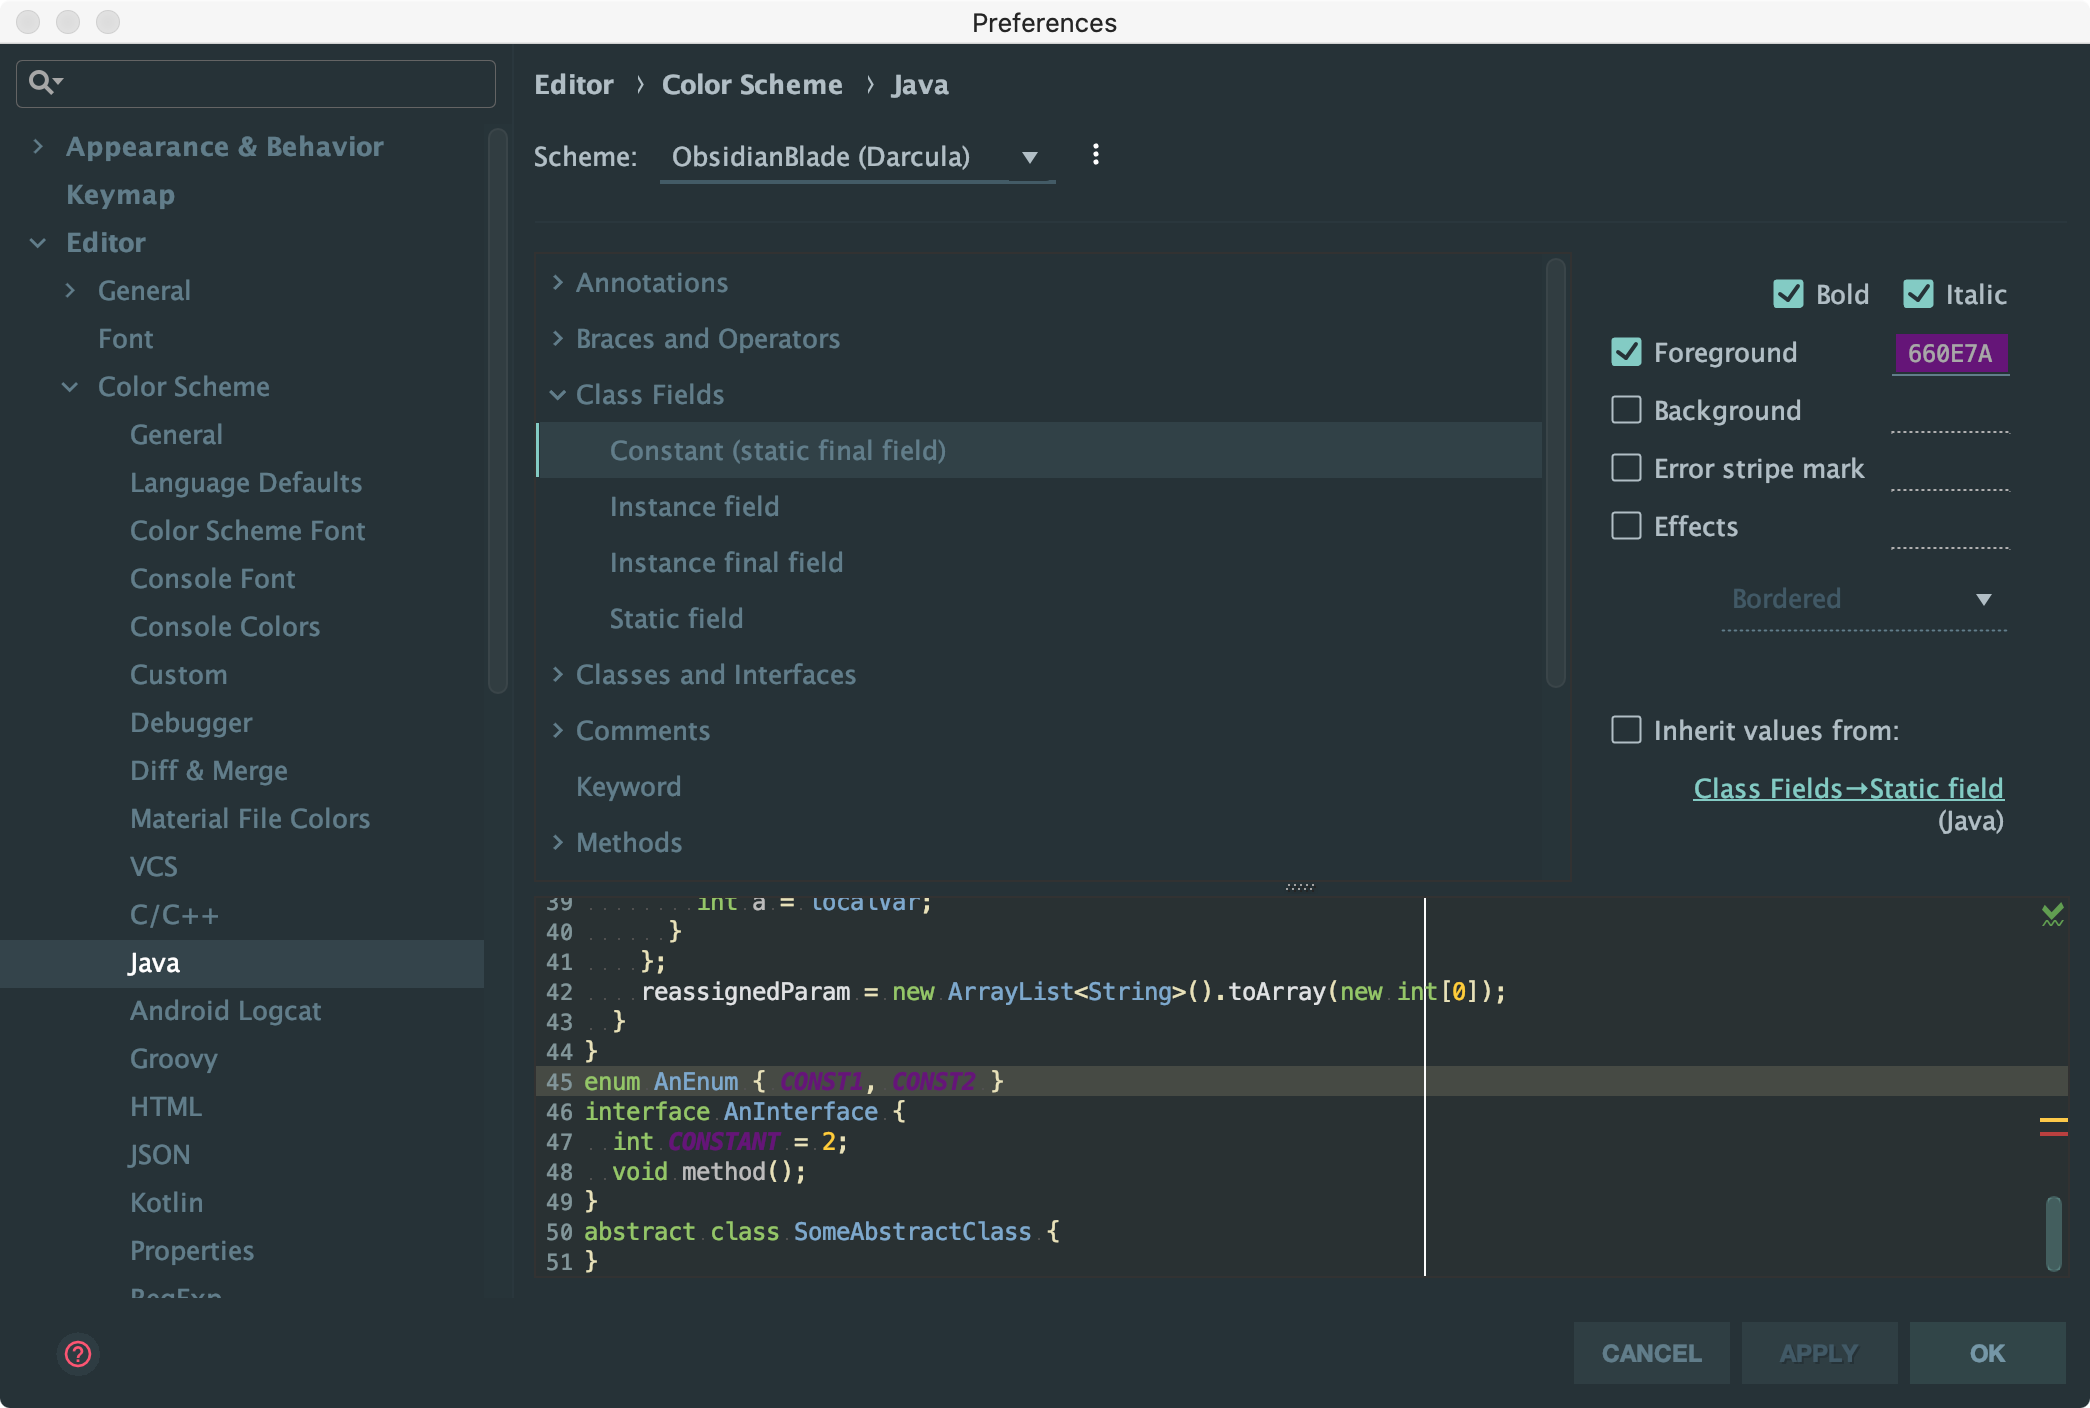Follow the Class Fields→Static field link
Image resolution: width=2090 pixels, height=1408 pixels.
(1847, 788)
